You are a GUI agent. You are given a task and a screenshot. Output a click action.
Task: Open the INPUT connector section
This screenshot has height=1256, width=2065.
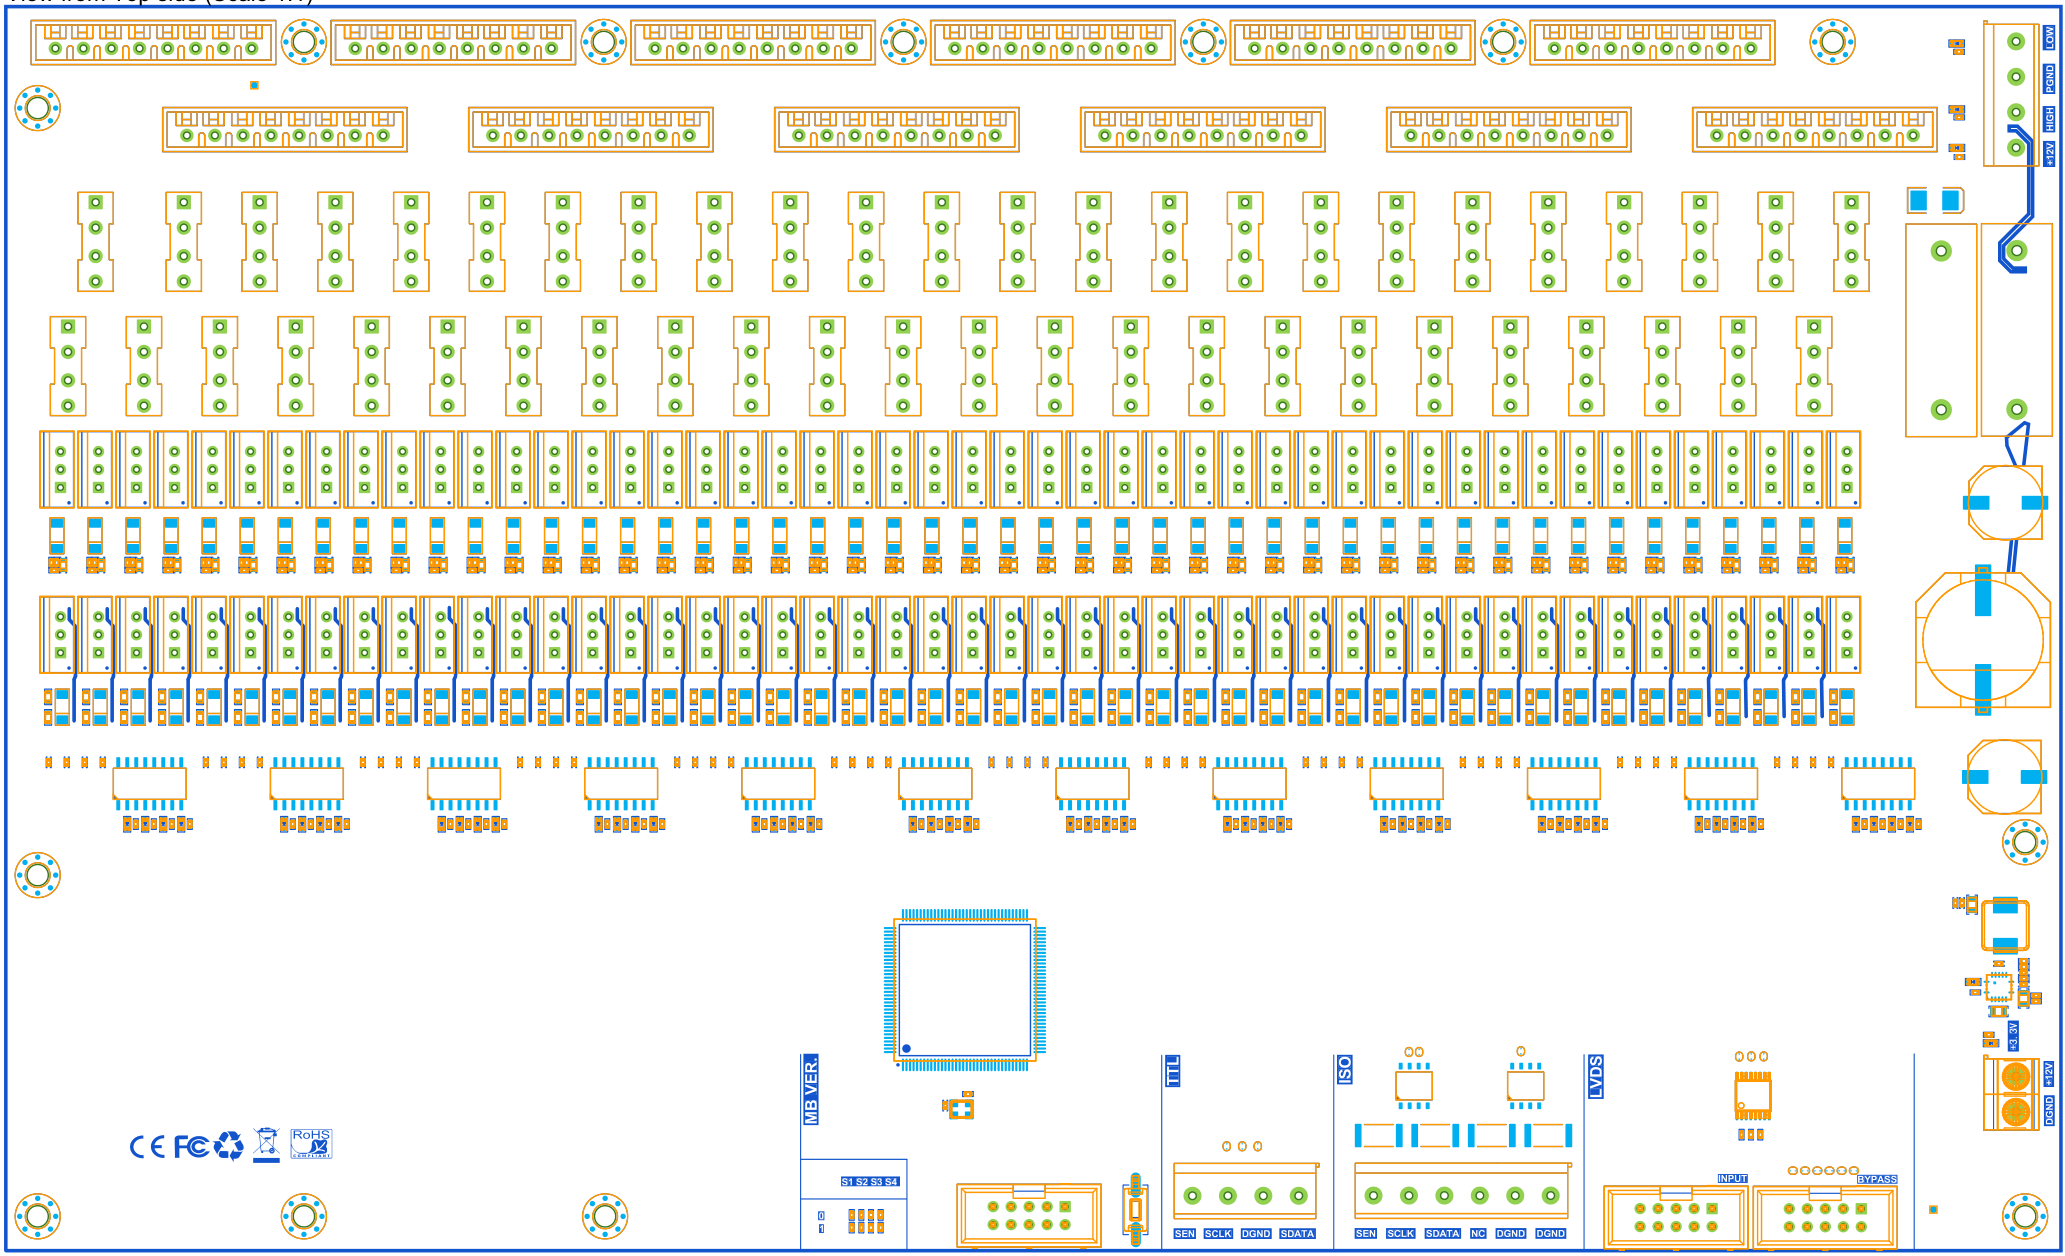(1732, 1178)
